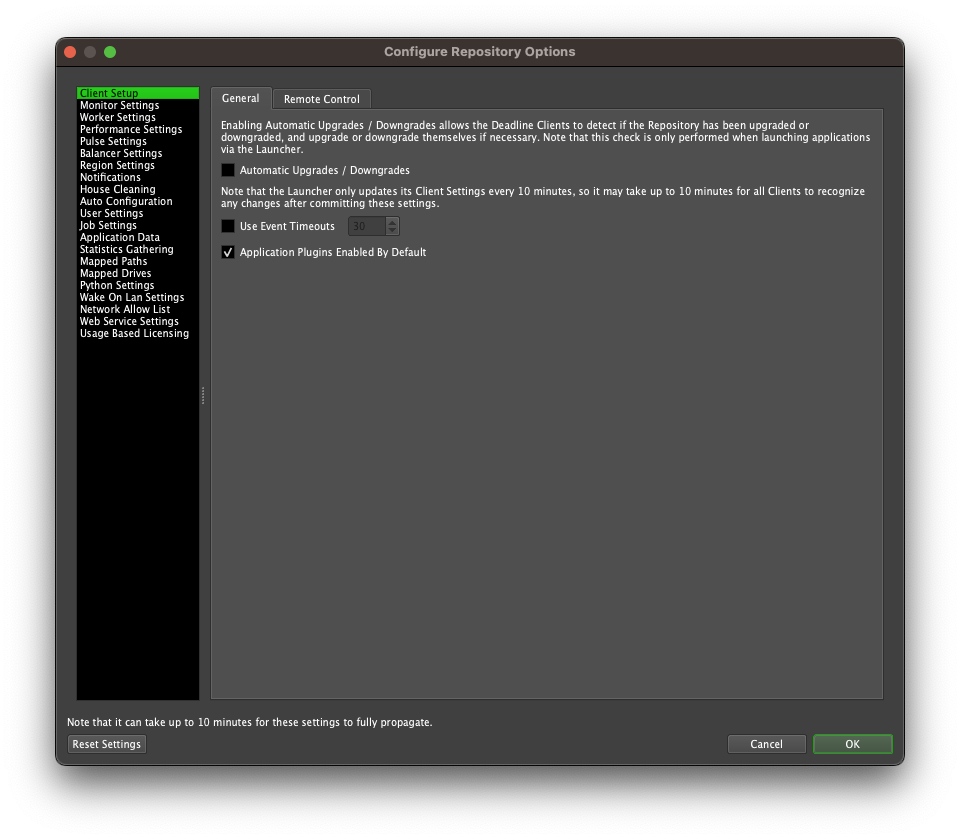The image size is (960, 839).
Task: Click the Cancel button
Action: pos(767,744)
